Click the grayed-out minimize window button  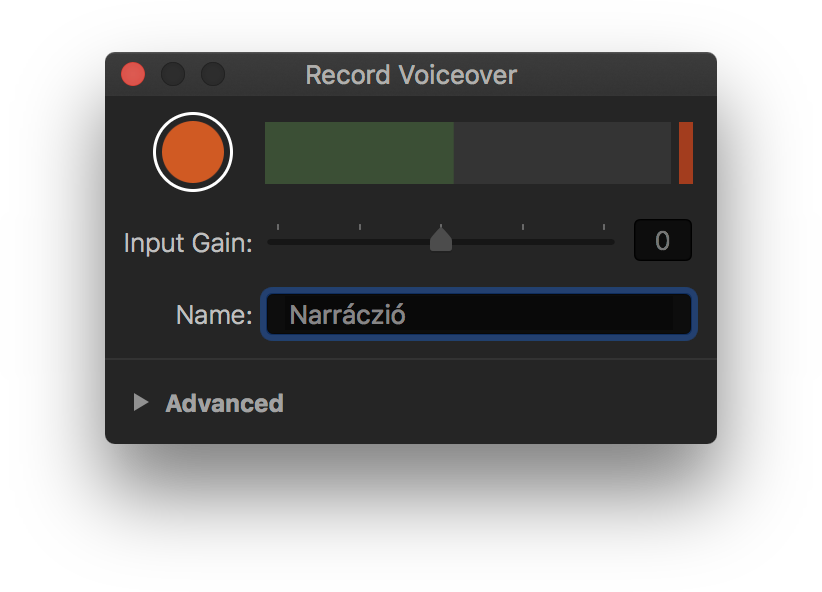pos(173,74)
